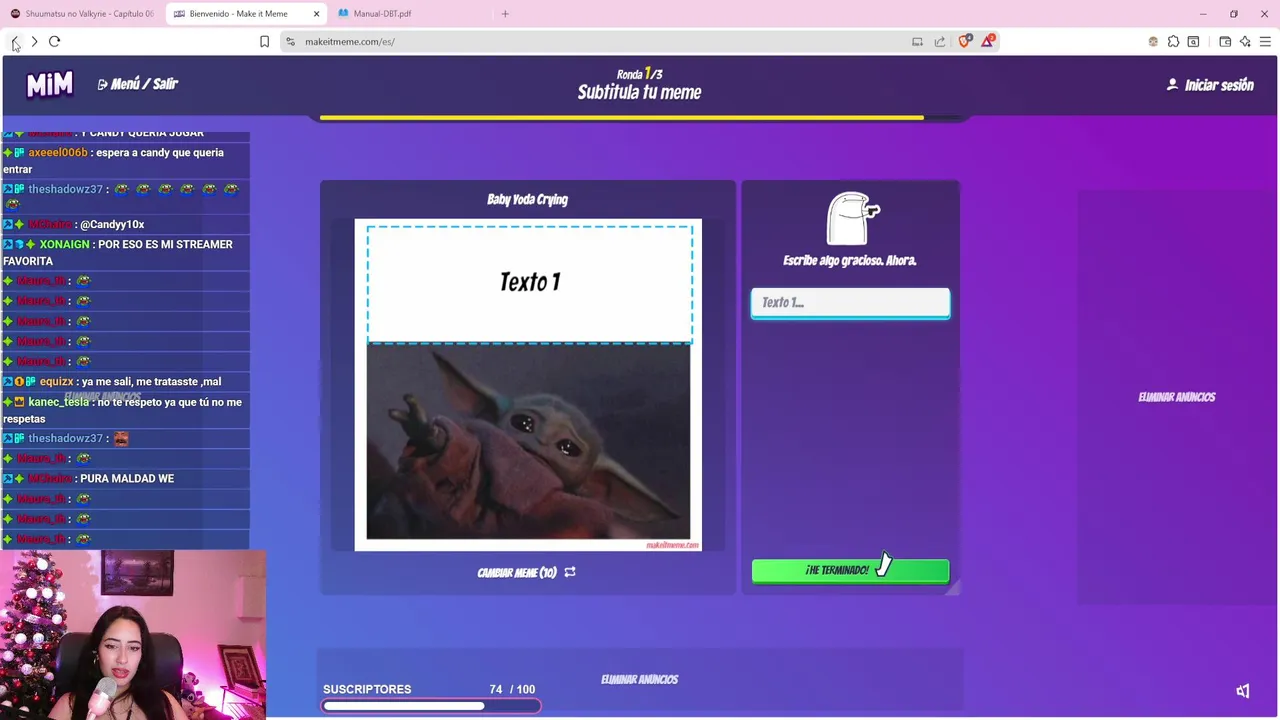Click the streamer webcam overlay

click(x=133, y=634)
